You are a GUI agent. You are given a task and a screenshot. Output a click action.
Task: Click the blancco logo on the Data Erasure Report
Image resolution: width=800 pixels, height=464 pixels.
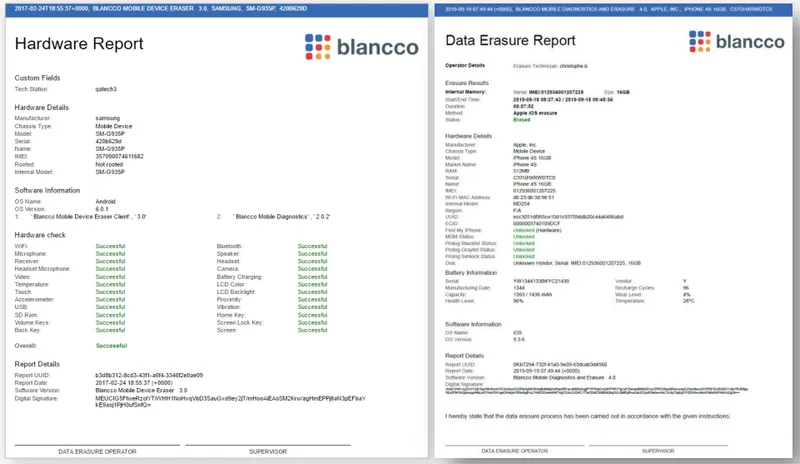click(x=737, y=41)
